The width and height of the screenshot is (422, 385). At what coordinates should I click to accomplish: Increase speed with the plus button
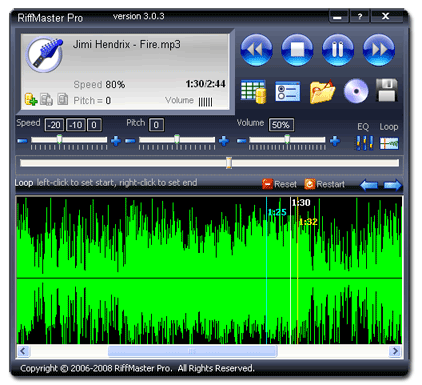coord(116,141)
